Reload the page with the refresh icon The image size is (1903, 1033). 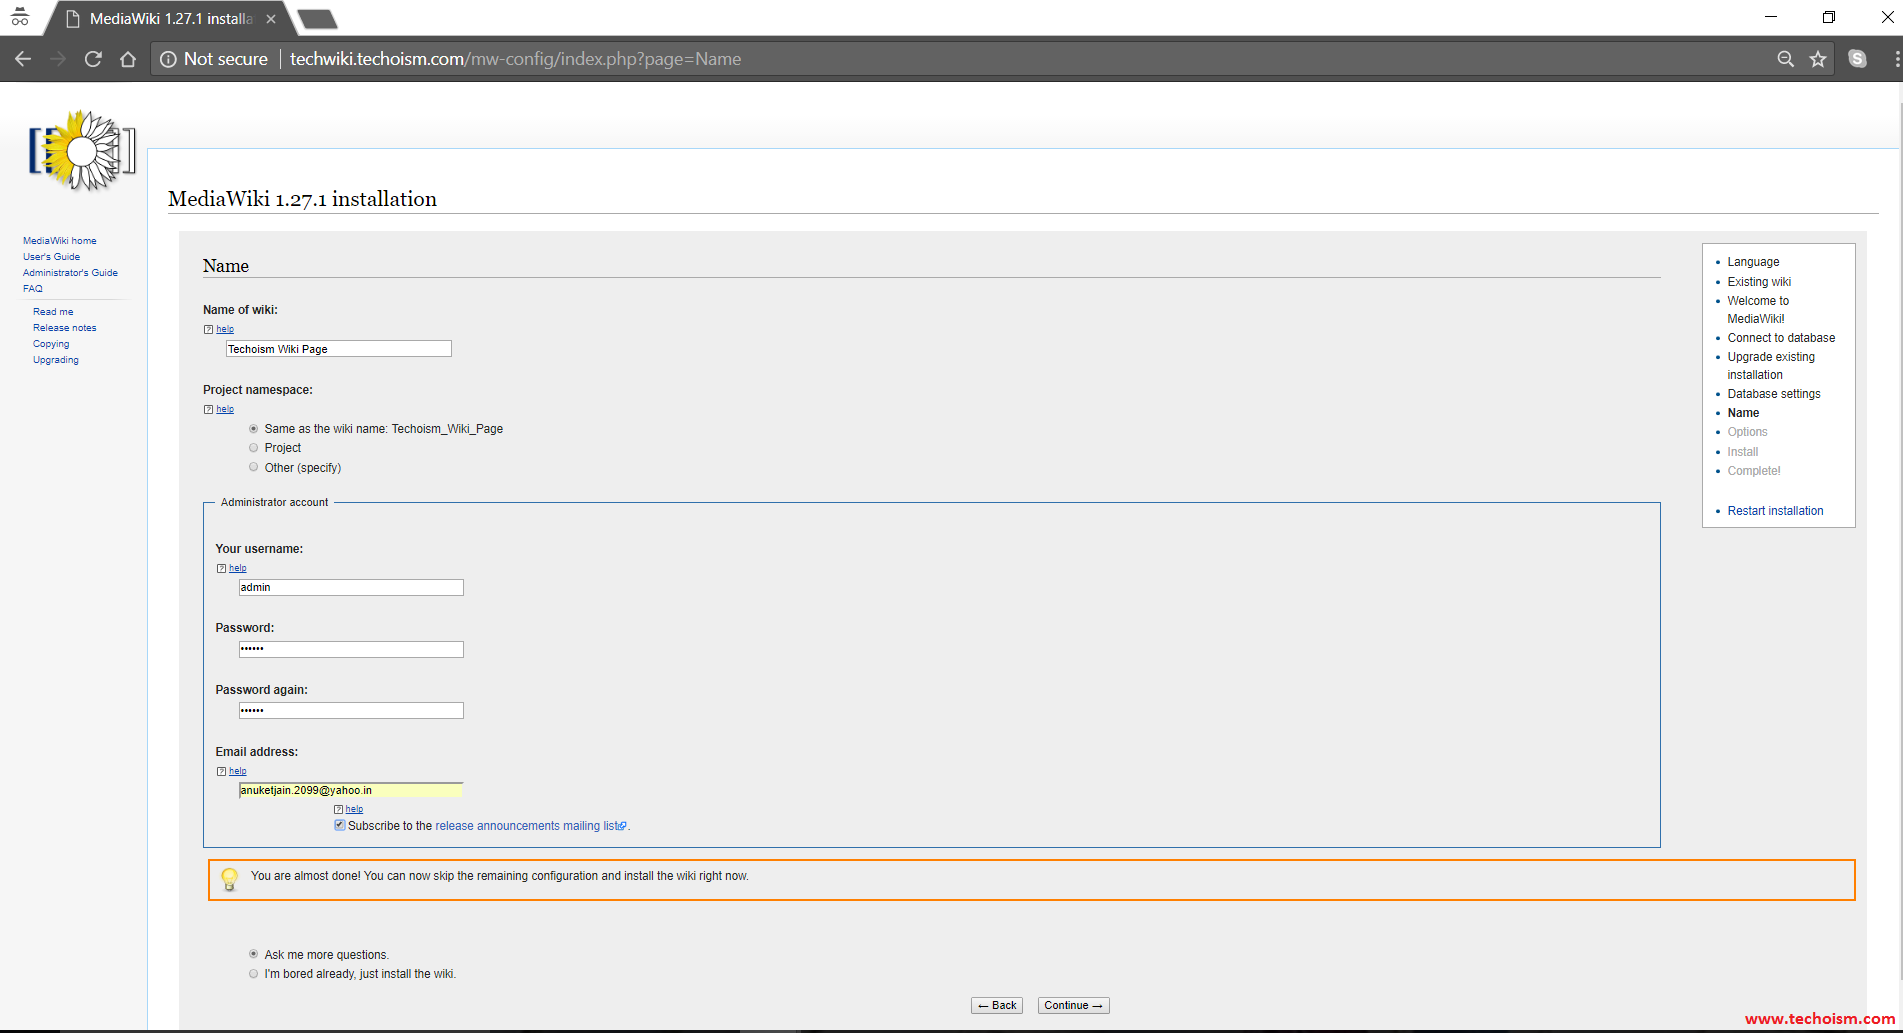tap(93, 59)
